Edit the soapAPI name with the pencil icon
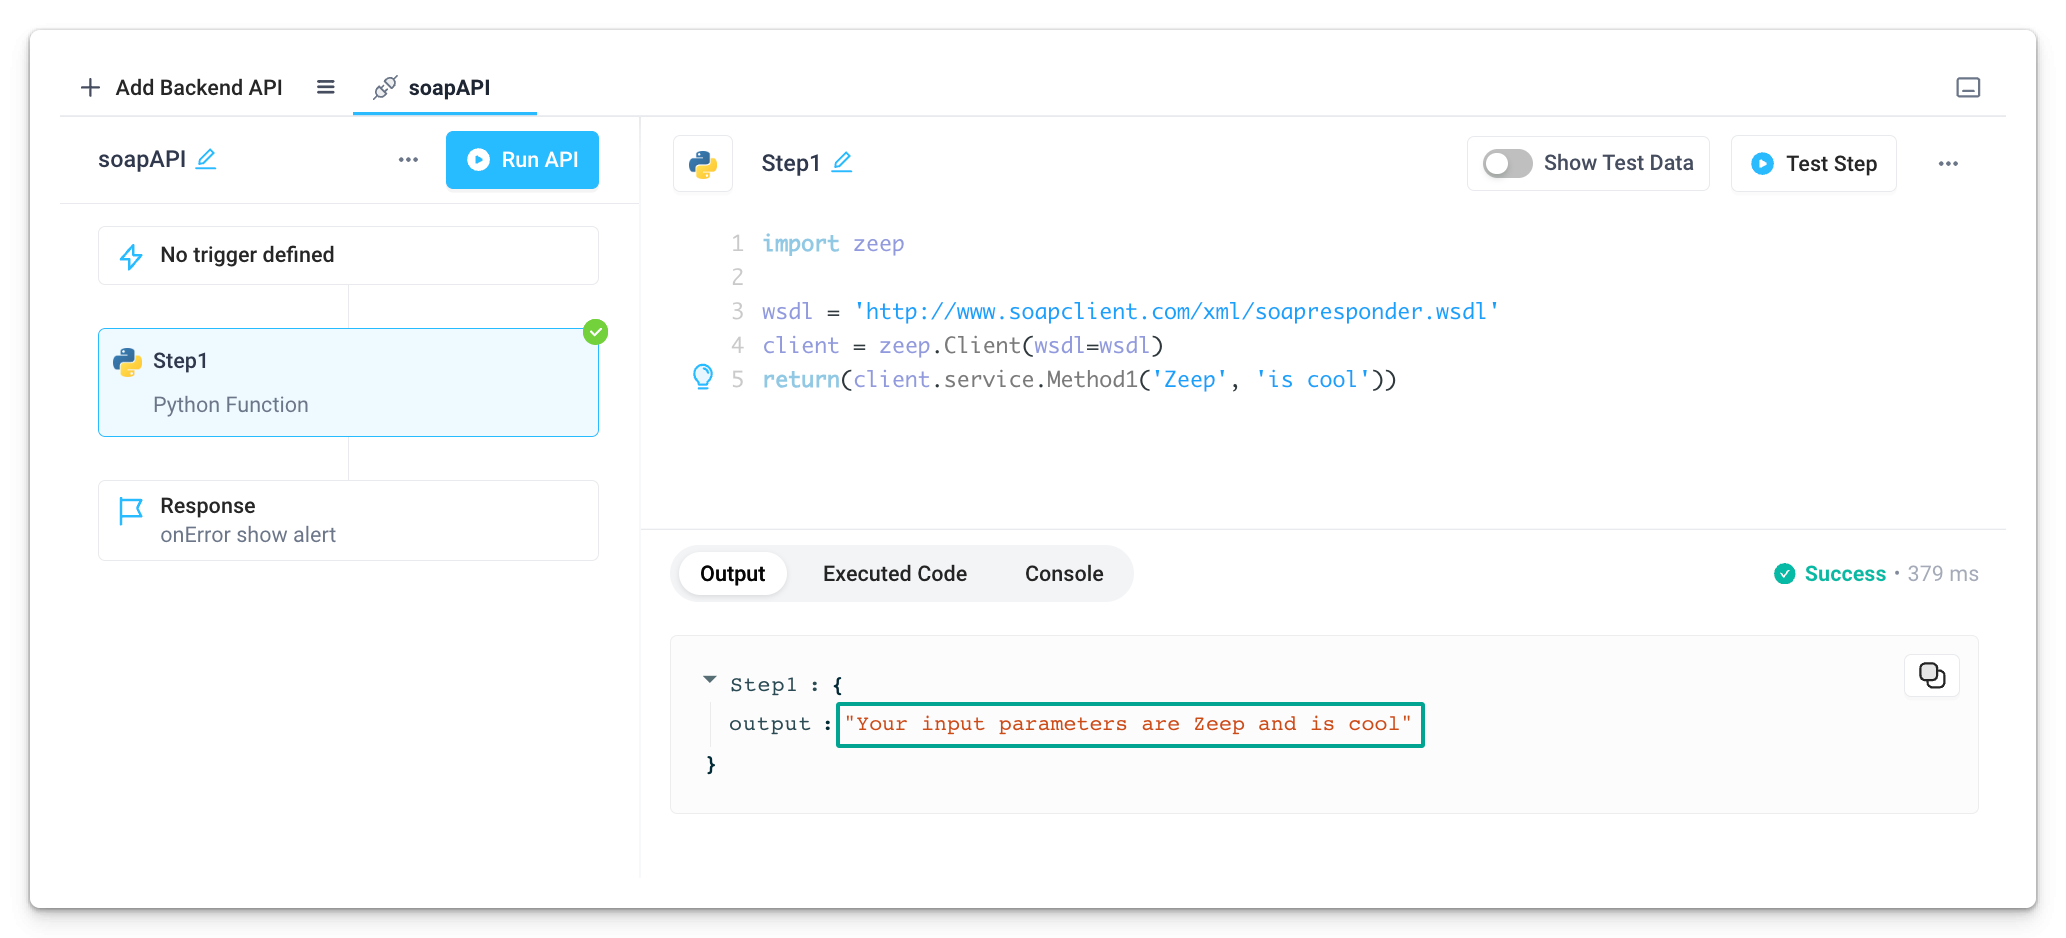The image size is (2066, 938). (x=208, y=159)
